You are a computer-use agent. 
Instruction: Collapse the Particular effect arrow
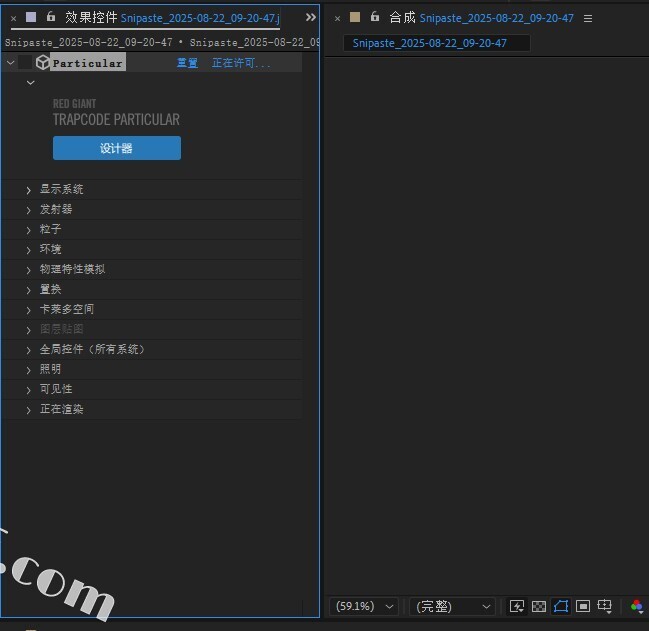(x=11, y=63)
